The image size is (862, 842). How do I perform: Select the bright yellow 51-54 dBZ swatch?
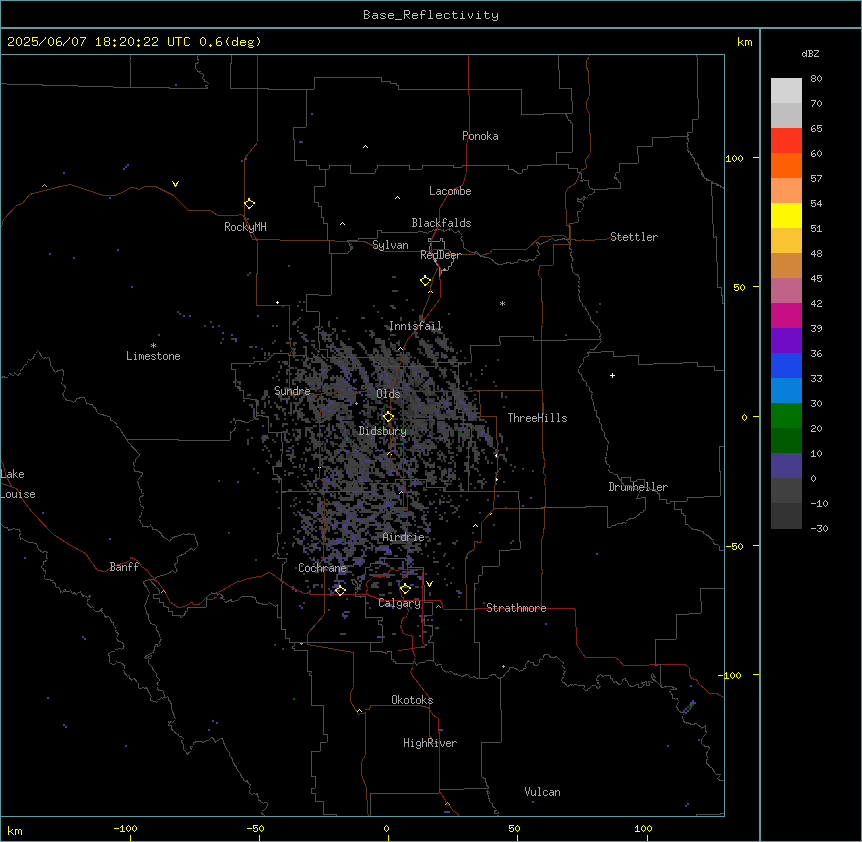(786, 215)
